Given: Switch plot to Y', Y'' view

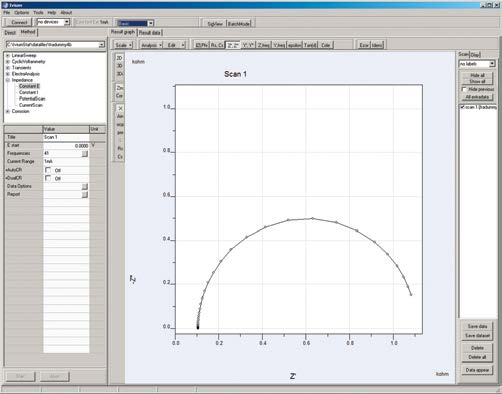Looking at the screenshot, I should (x=248, y=45).
